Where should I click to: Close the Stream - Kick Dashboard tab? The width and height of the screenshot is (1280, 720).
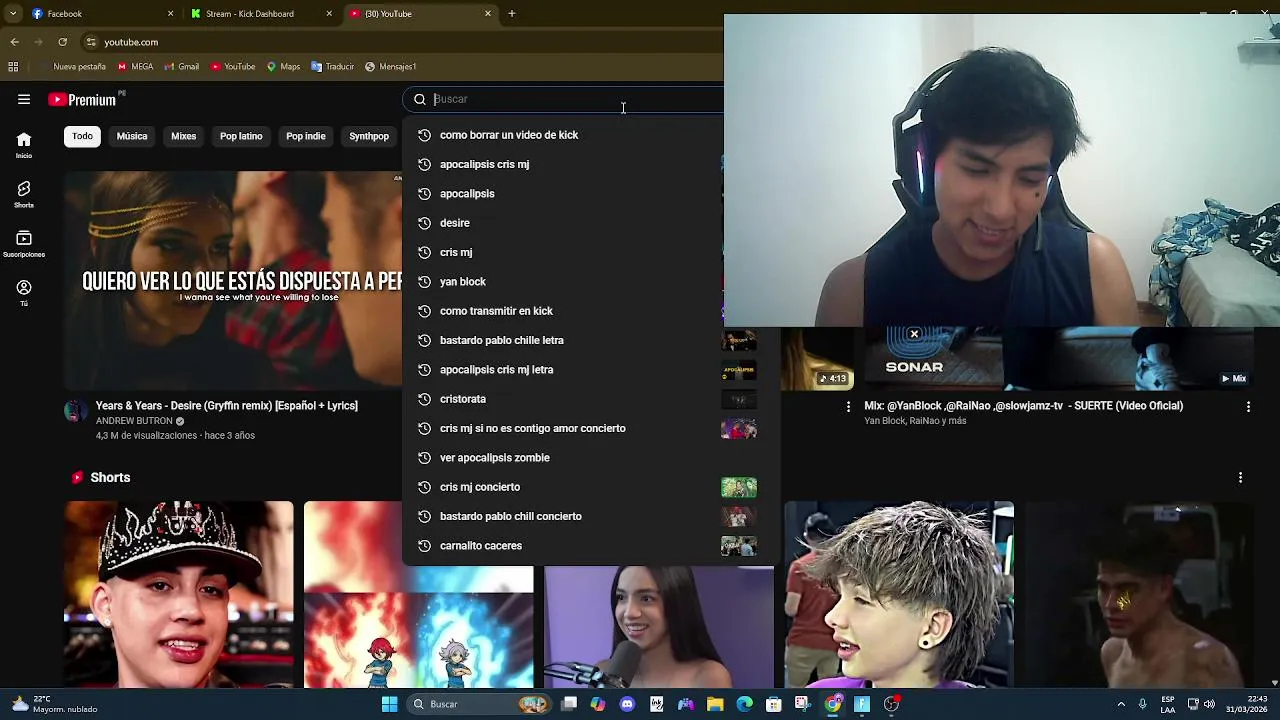[329, 14]
